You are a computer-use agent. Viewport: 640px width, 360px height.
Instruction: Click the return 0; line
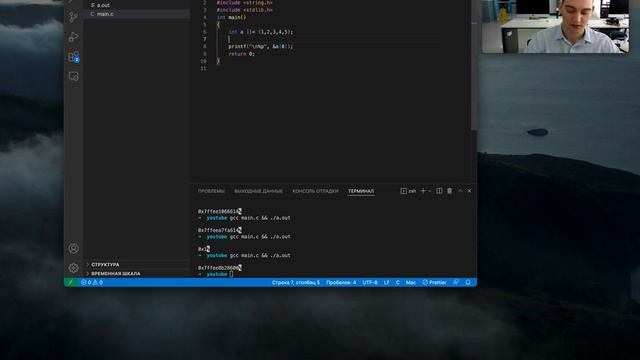coord(241,54)
